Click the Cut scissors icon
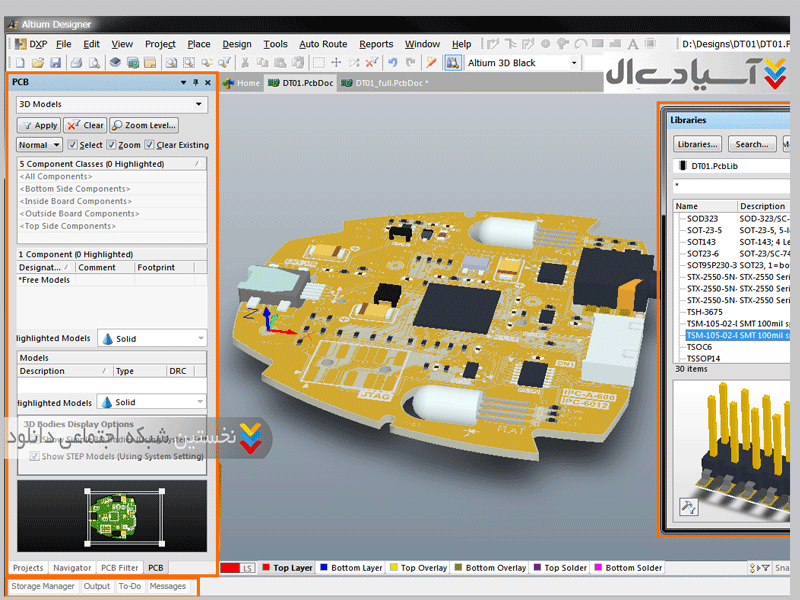 pos(245,63)
